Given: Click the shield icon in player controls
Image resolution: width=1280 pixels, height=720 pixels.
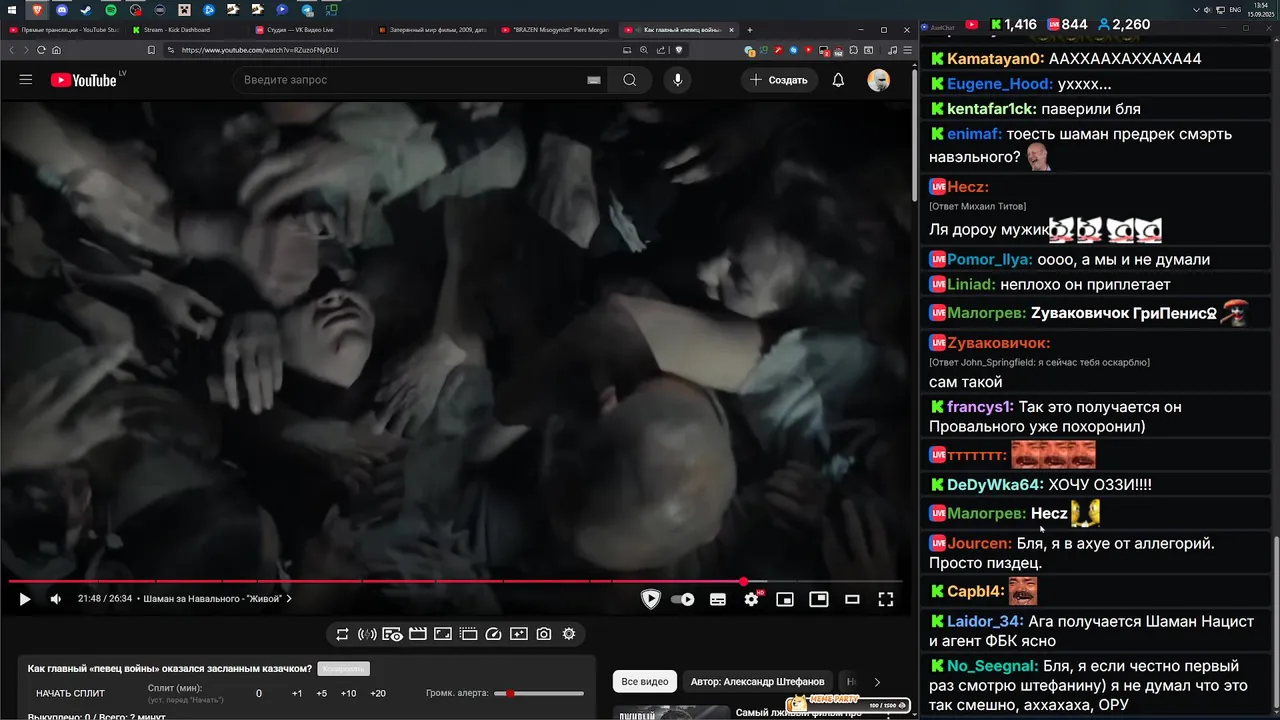Looking at the screenshot, I should (651, 599).
